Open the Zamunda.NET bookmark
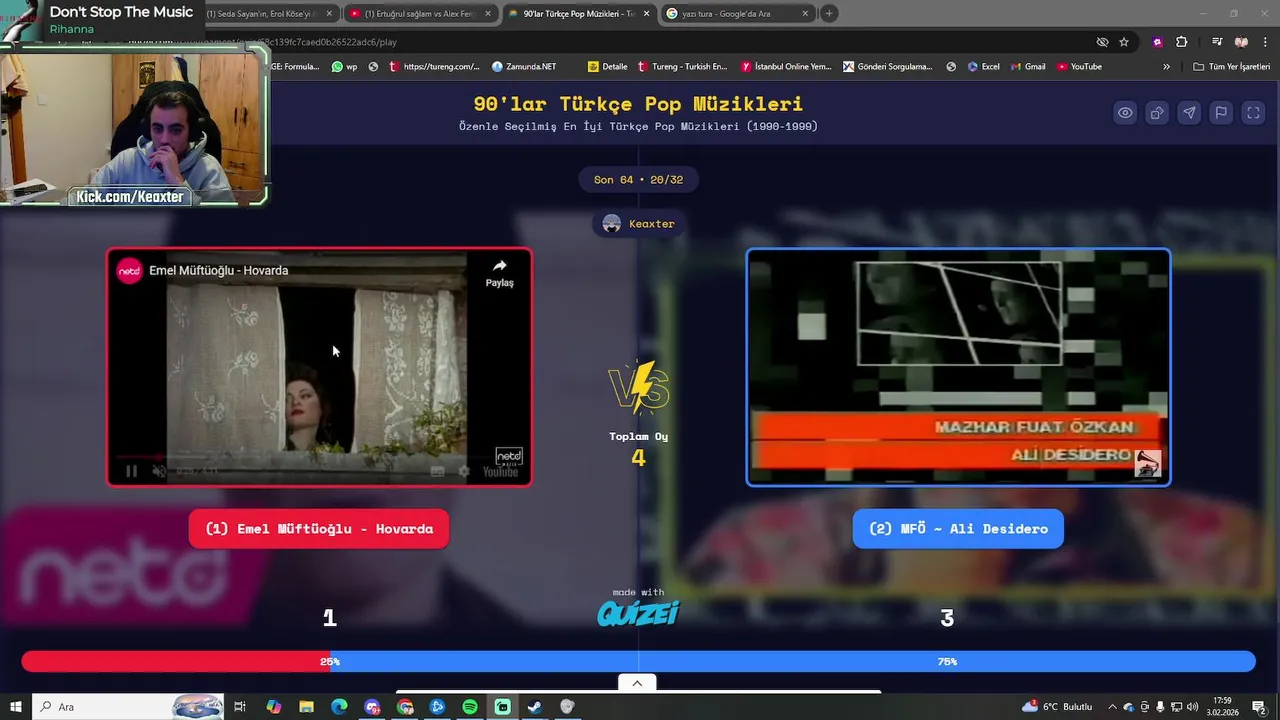The width and height of the screenshot is (1280, 720). (524, 67)
